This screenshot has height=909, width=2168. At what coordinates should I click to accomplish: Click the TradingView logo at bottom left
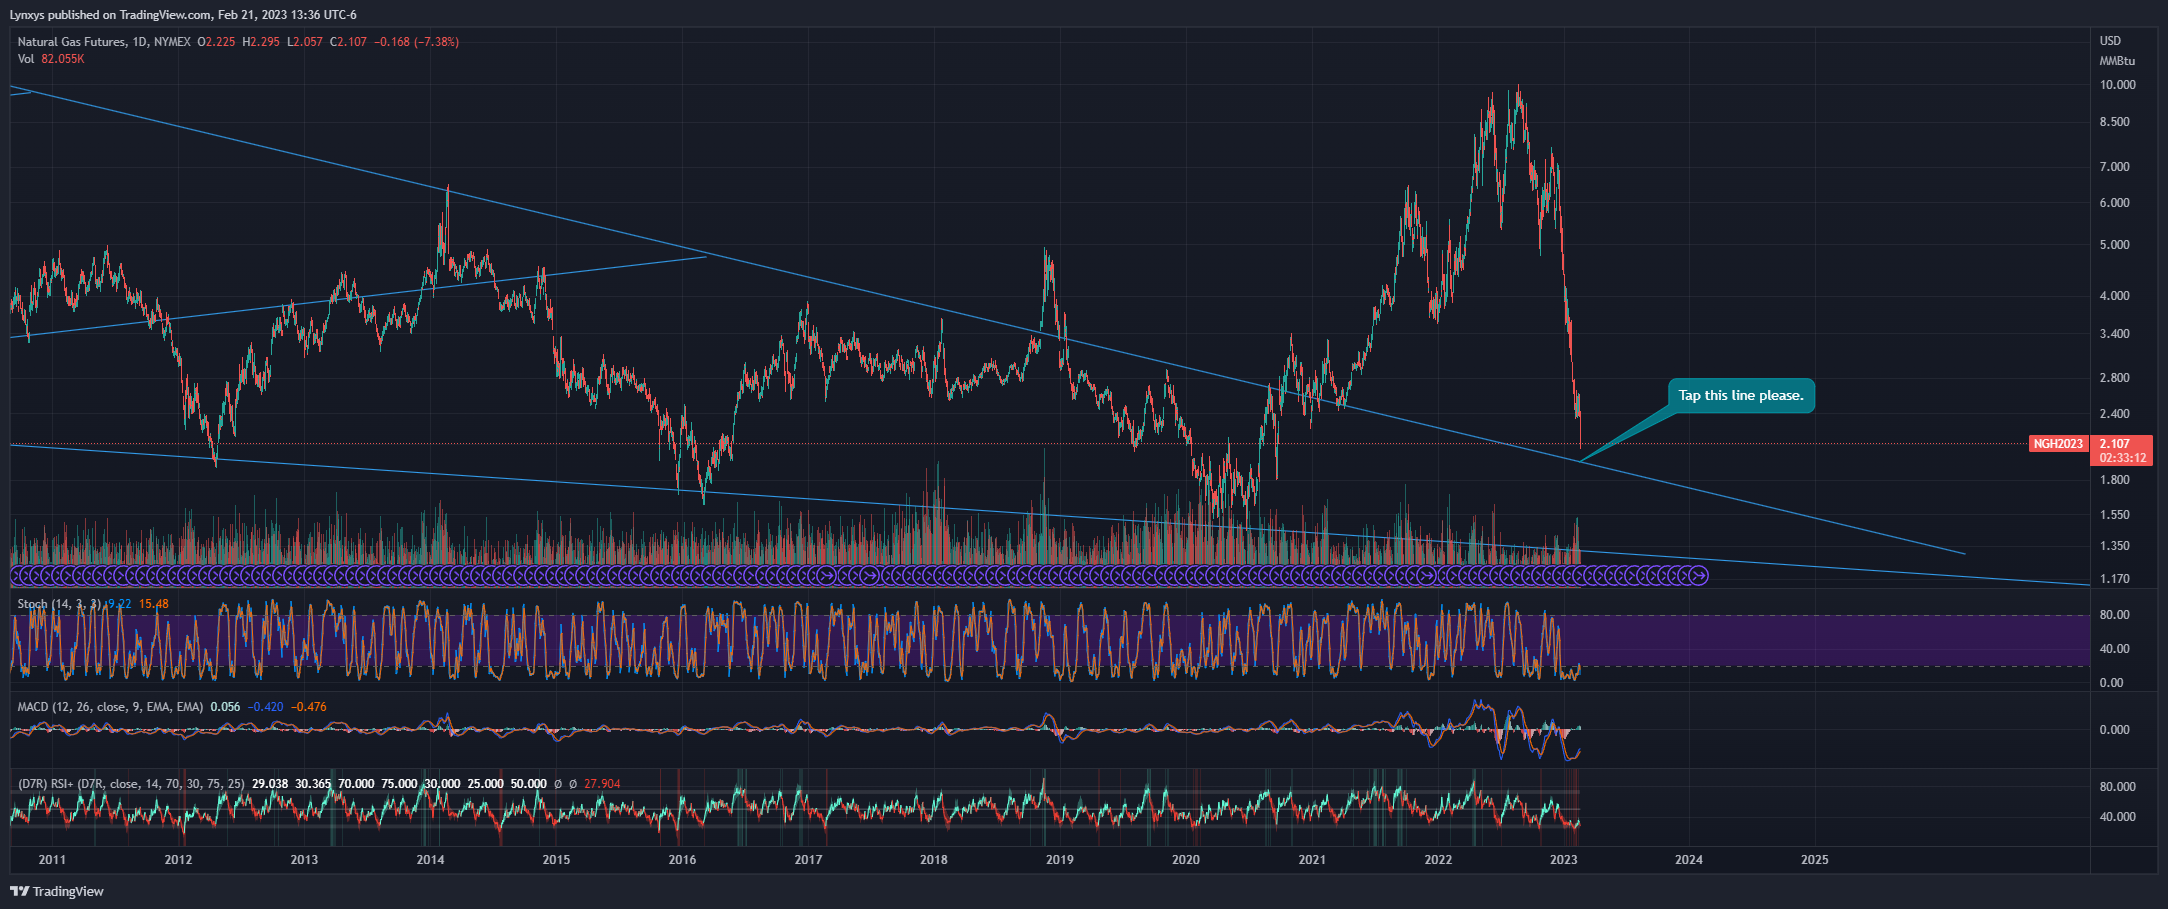57,891
